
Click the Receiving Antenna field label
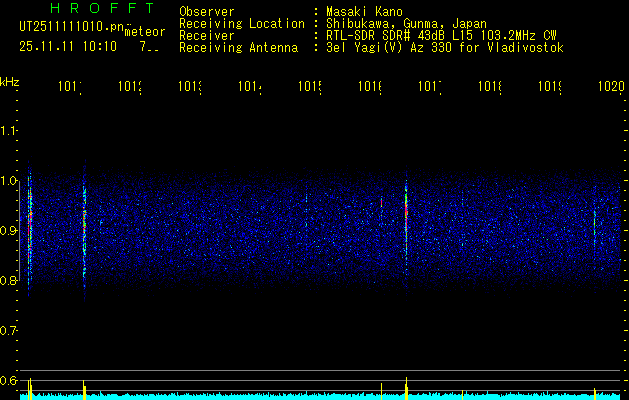point(238,47)
